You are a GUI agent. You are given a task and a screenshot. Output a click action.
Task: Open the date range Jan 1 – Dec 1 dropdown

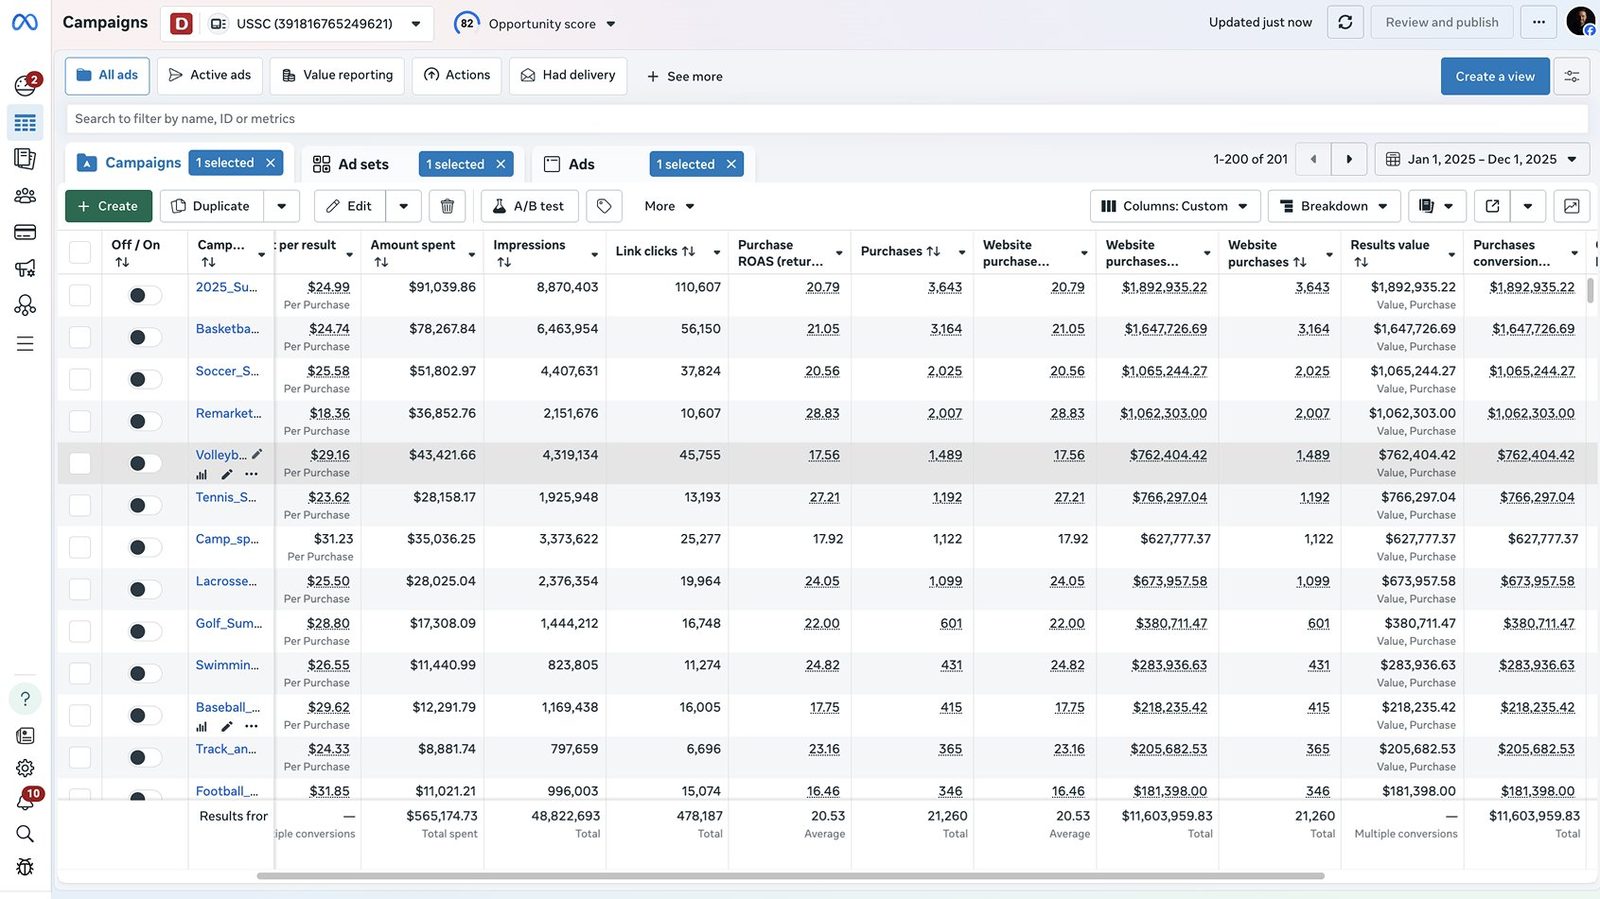(1482, 159)
